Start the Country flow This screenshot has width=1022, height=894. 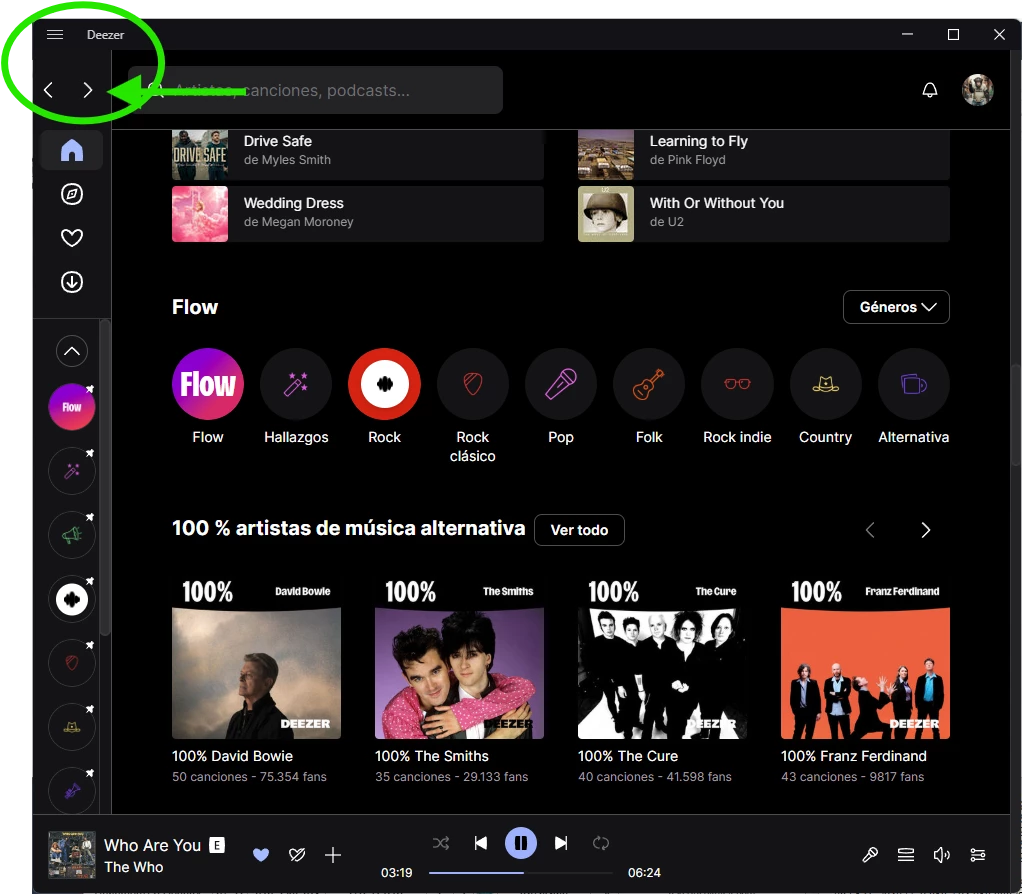pyautogui.click(x=826, y=384)
